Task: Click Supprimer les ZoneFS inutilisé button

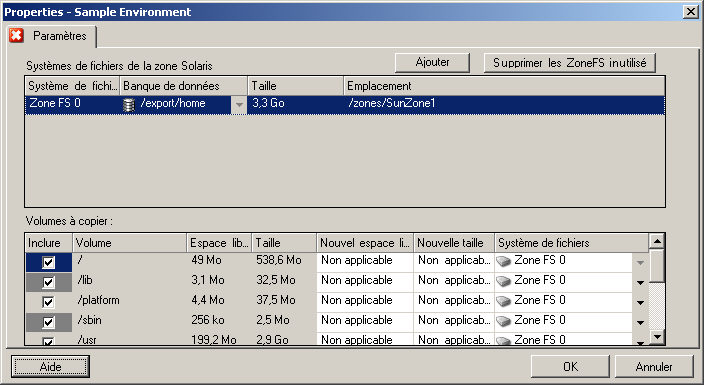Action: click(569, 62)
